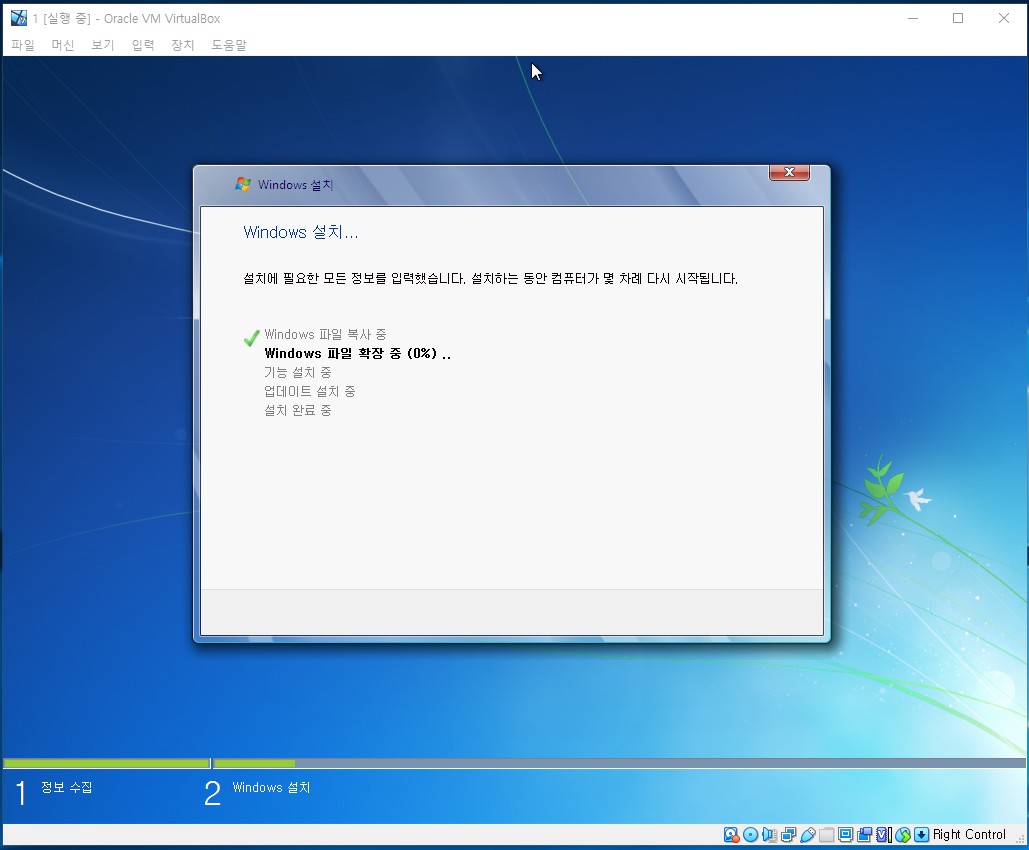This screenshot has width=1029, height=850.
Task: Click the '기능 설치 중' step text
Action: coord(297,372)
